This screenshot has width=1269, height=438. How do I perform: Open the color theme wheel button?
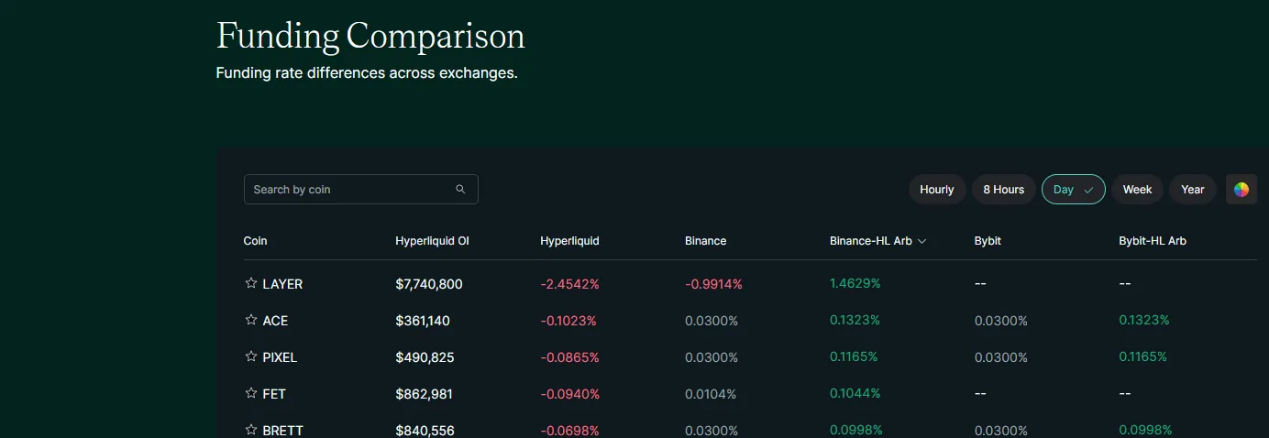[1241, 189]
